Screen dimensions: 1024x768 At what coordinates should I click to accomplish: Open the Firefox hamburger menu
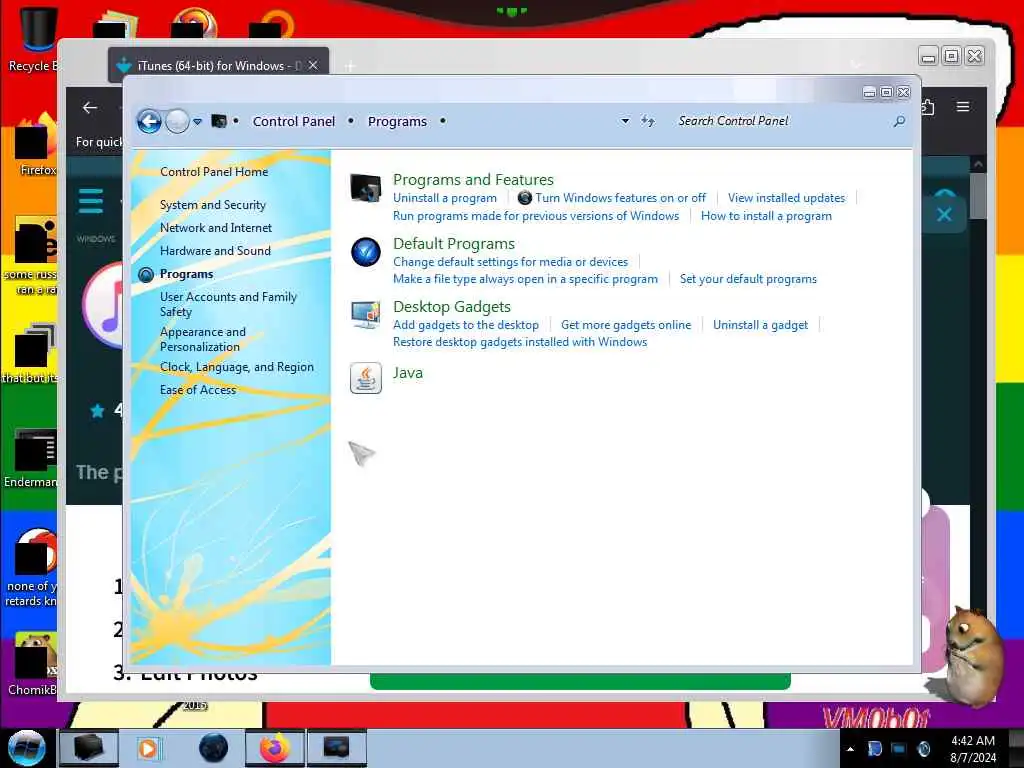(x=963, y=106)
